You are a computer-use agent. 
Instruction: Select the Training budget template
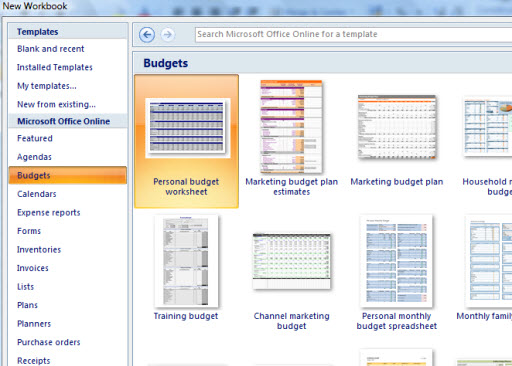pos(186,268)
